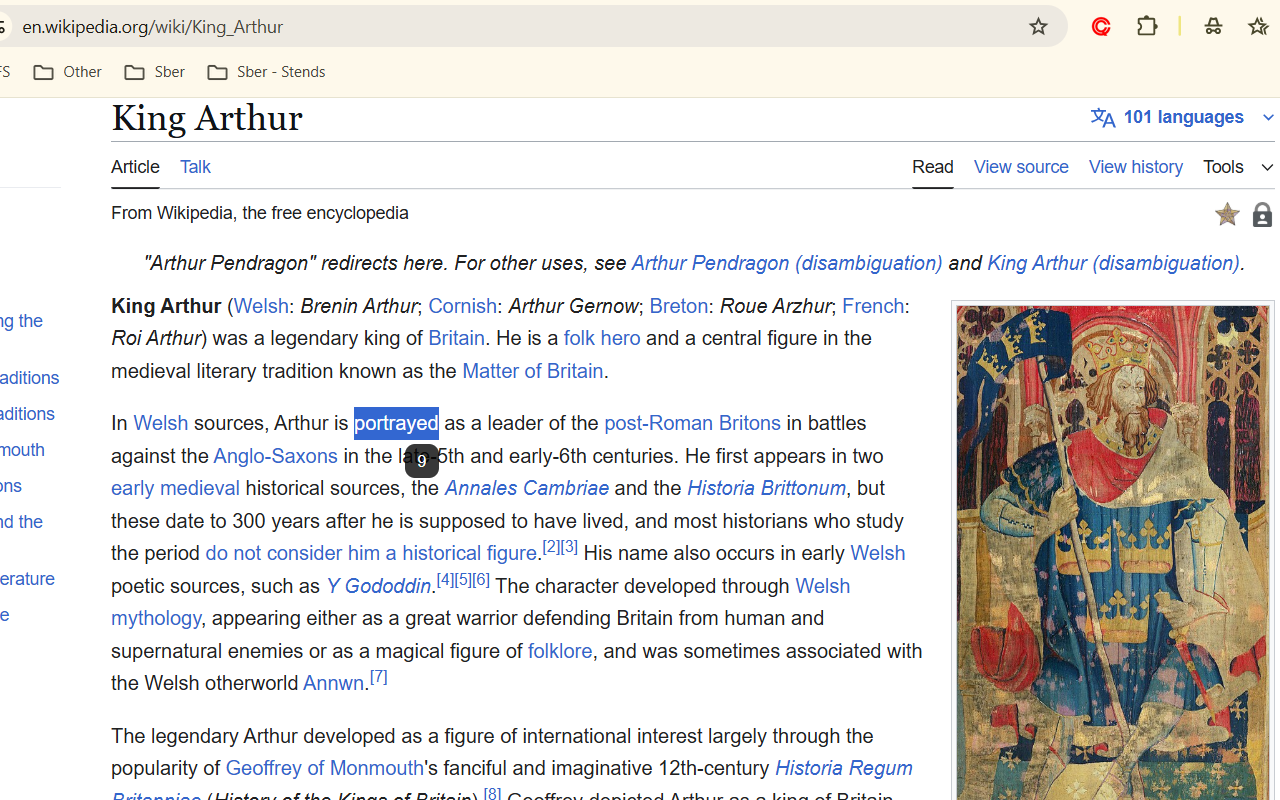The image size is (1280, 800).
Task: Expand the Tools dropdown menu
Action: 1238,167
